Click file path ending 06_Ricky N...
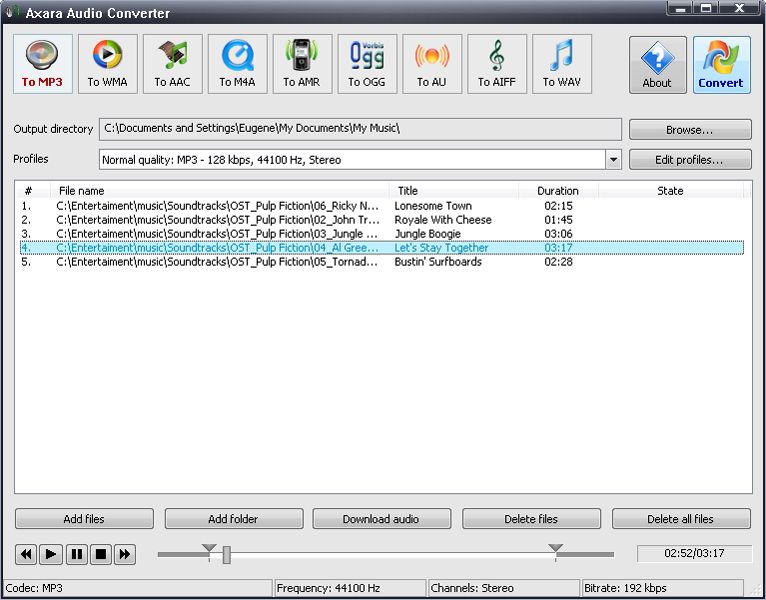The width and height of the screenshot is (766, 600). pyautogui.click(x=217, y=206)
